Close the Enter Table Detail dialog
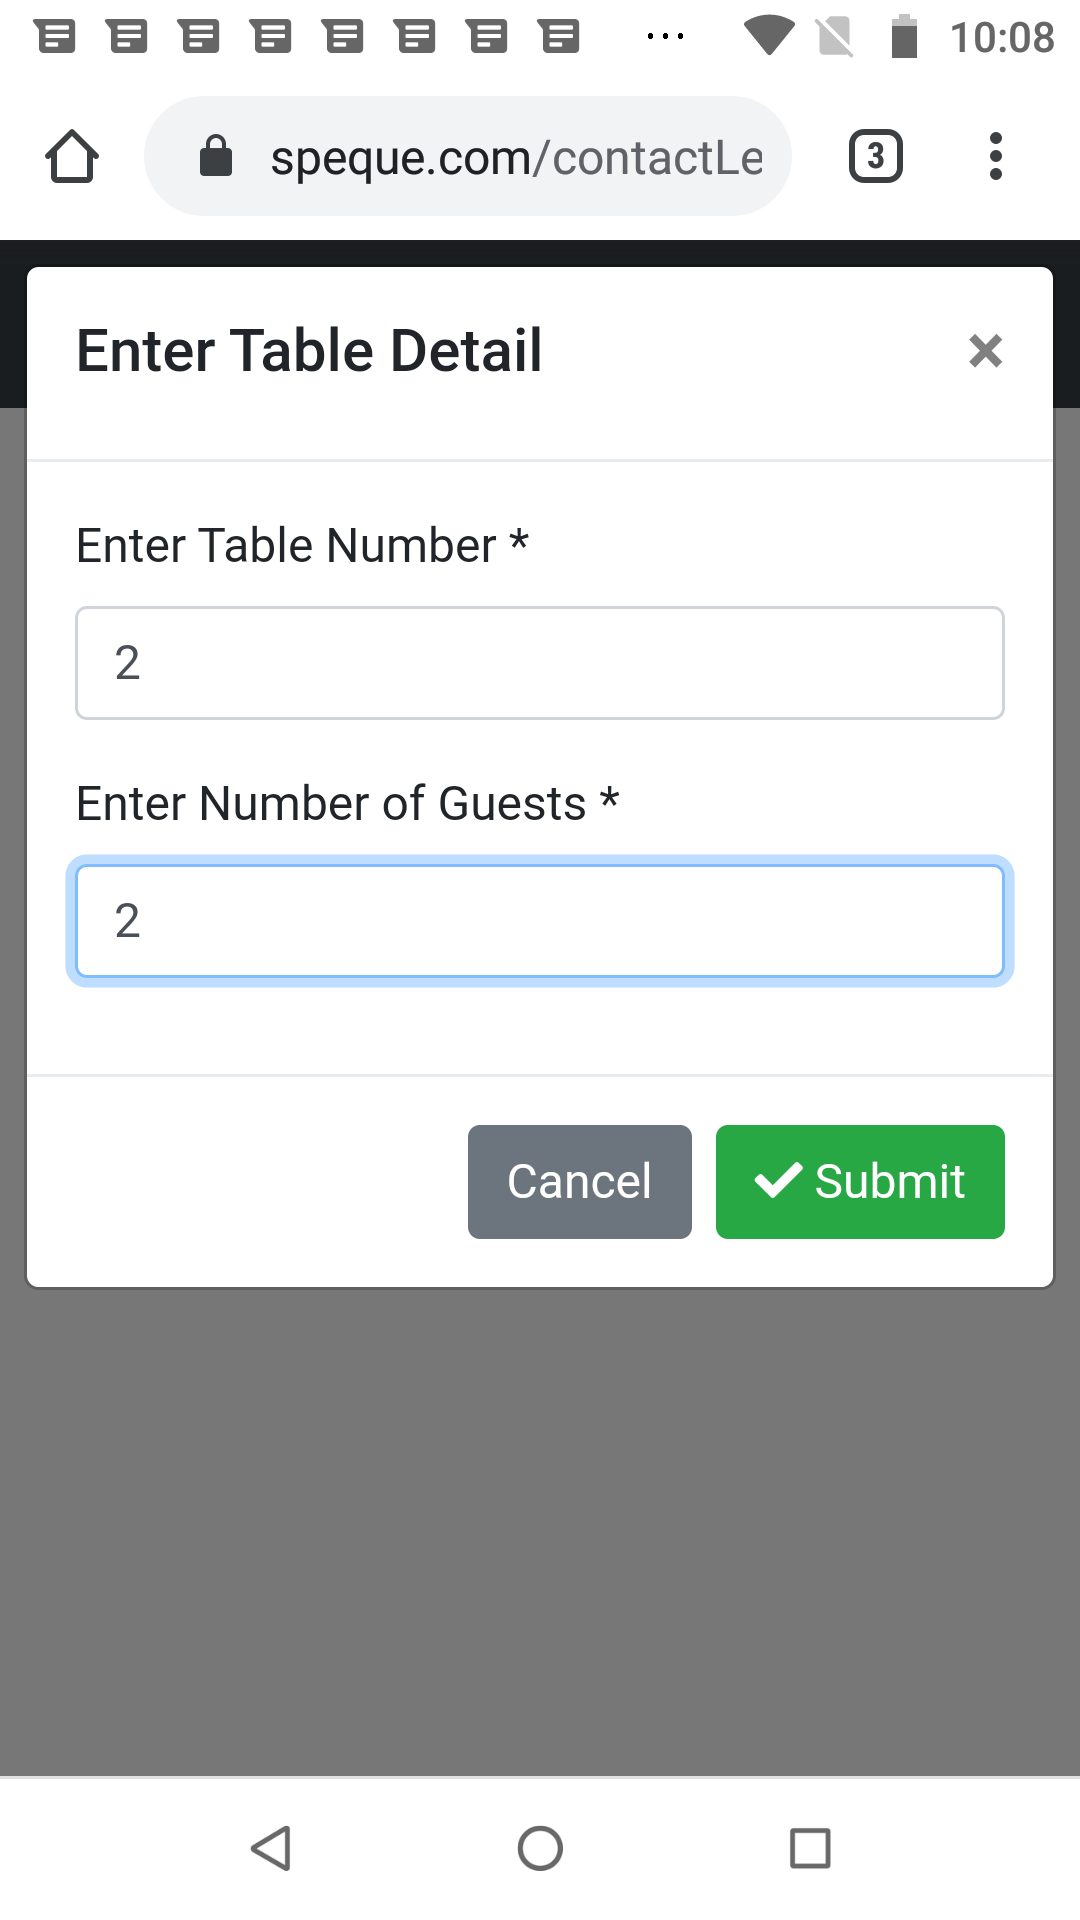The height and width of the screenshot is (1920, 1080). pyautogui.click(x=985, y=351)
